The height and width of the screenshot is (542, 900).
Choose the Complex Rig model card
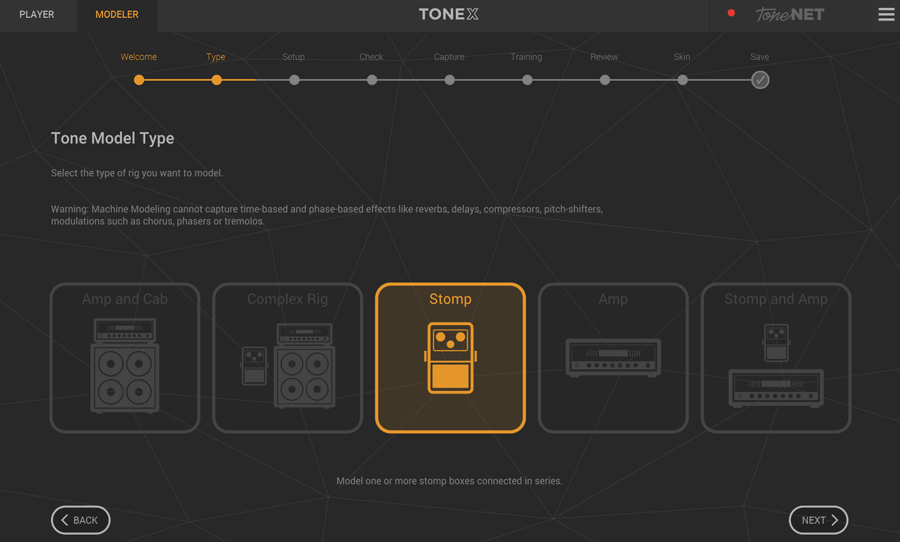click(288, 358)
